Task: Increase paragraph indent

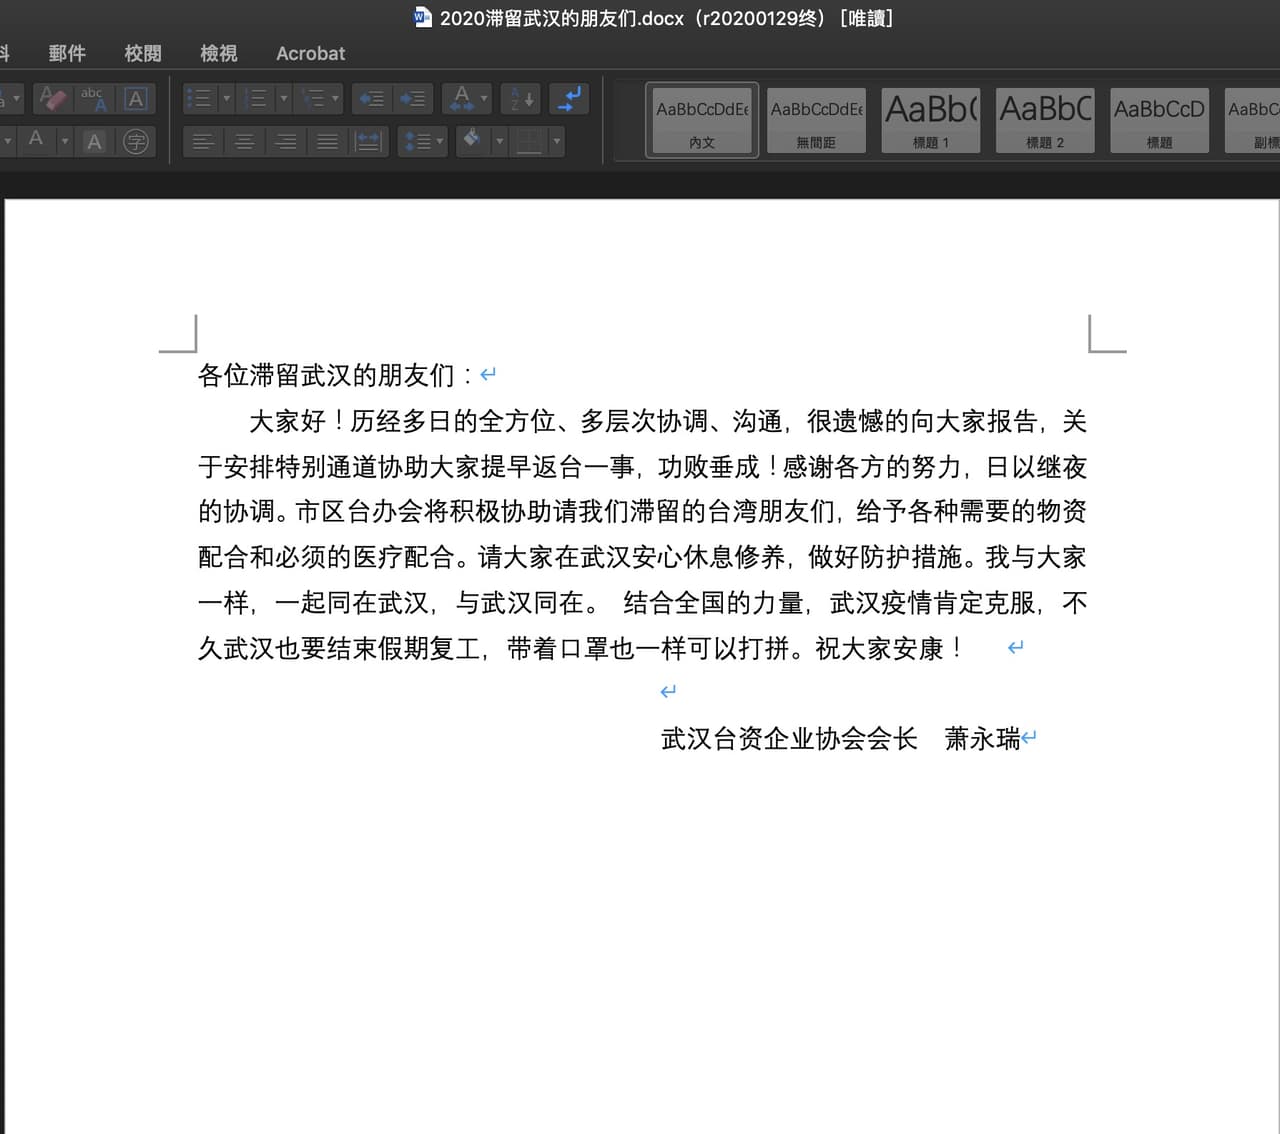Action: pyautogui.click(x=412, y=98)
